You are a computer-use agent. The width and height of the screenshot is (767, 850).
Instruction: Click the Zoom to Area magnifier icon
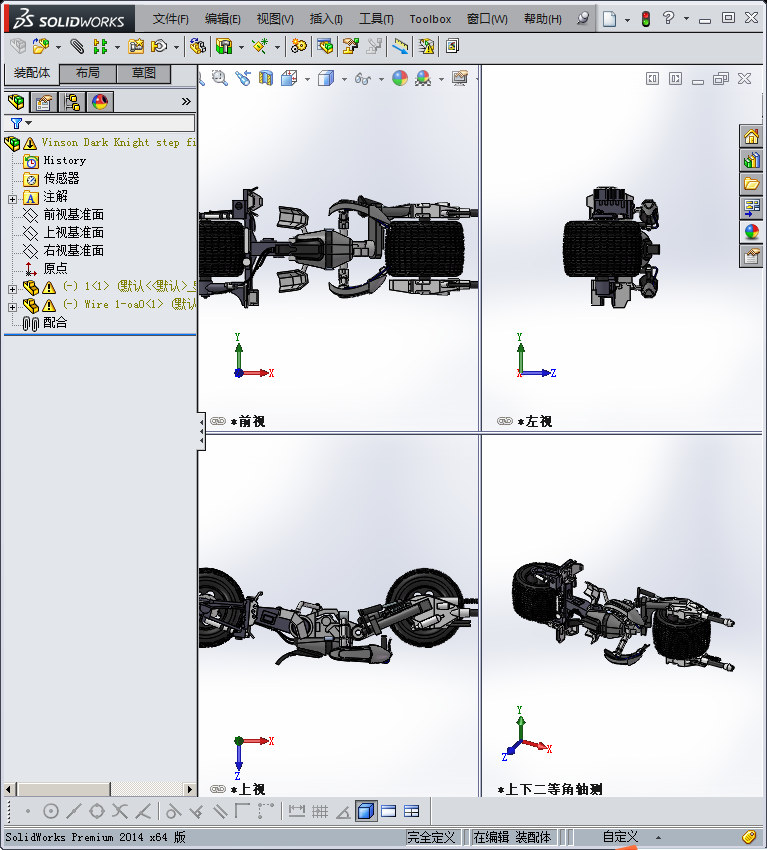(220, 79)
